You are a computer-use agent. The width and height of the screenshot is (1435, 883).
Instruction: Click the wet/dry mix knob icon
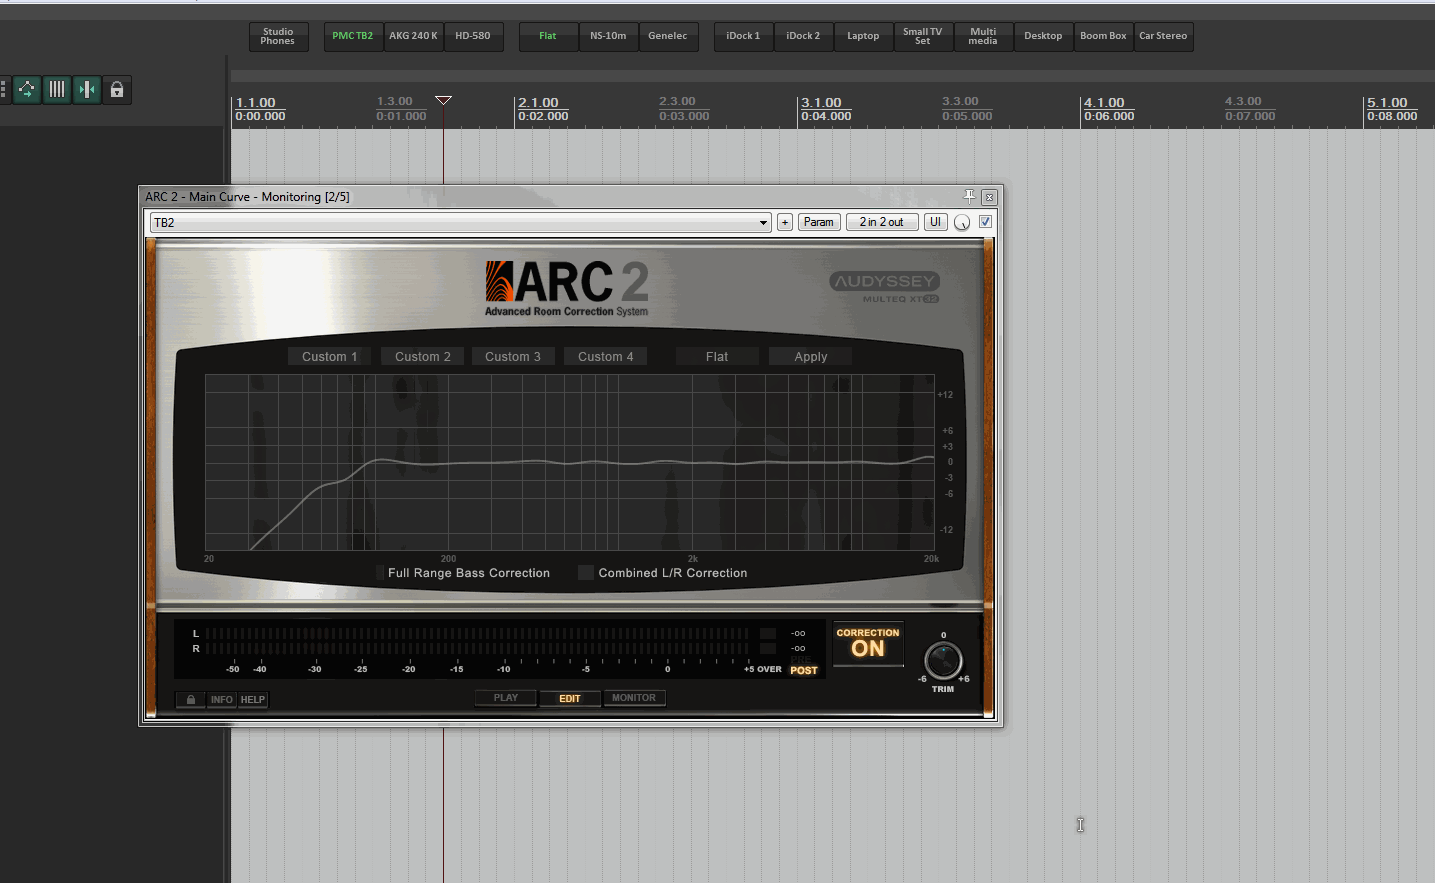point(962,223)
